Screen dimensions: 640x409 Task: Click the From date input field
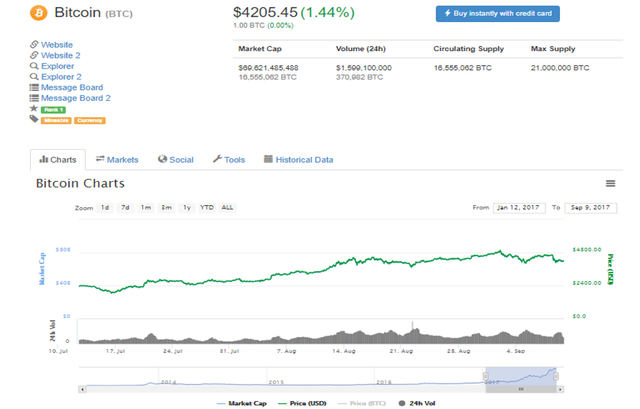(x=519, y=208)
